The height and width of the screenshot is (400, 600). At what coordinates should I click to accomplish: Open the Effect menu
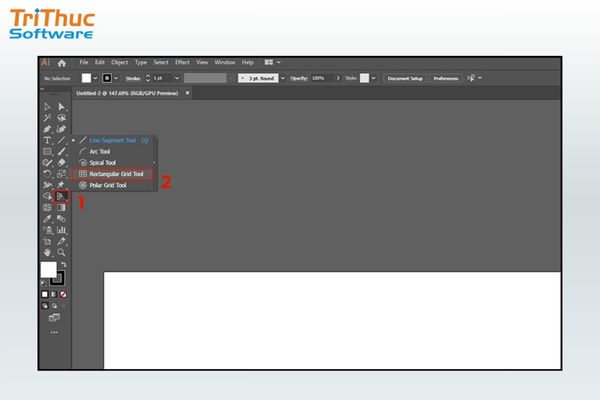183,62
